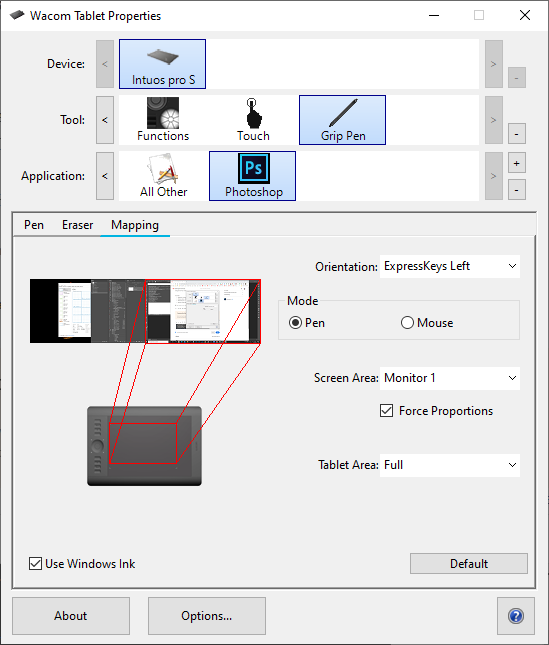549x645 pixels.
Task: Click the Default button
Action: tap(469, 564)
